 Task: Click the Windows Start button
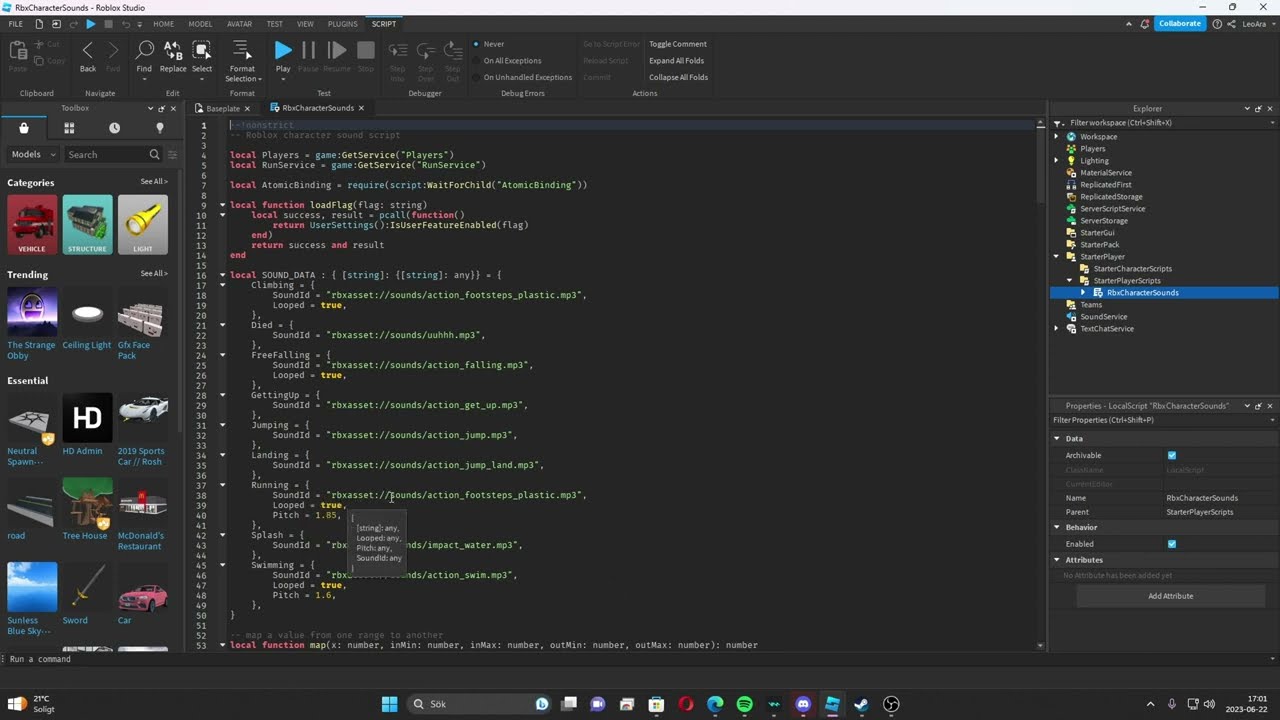tap(389, 704)
